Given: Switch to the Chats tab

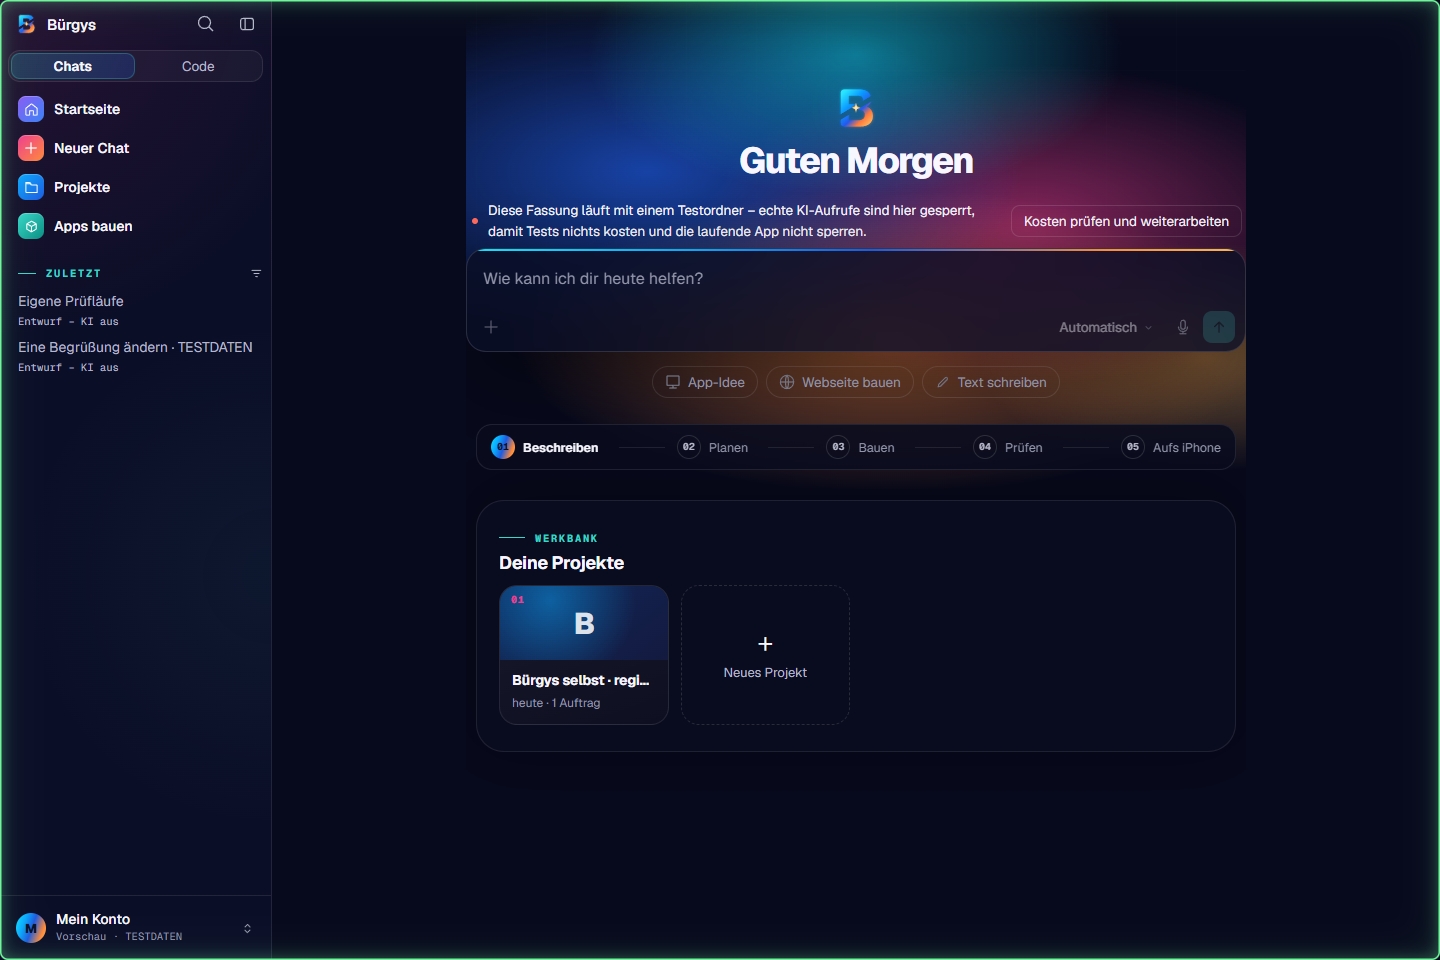Looking at the screenshot, I should (73, 66).
